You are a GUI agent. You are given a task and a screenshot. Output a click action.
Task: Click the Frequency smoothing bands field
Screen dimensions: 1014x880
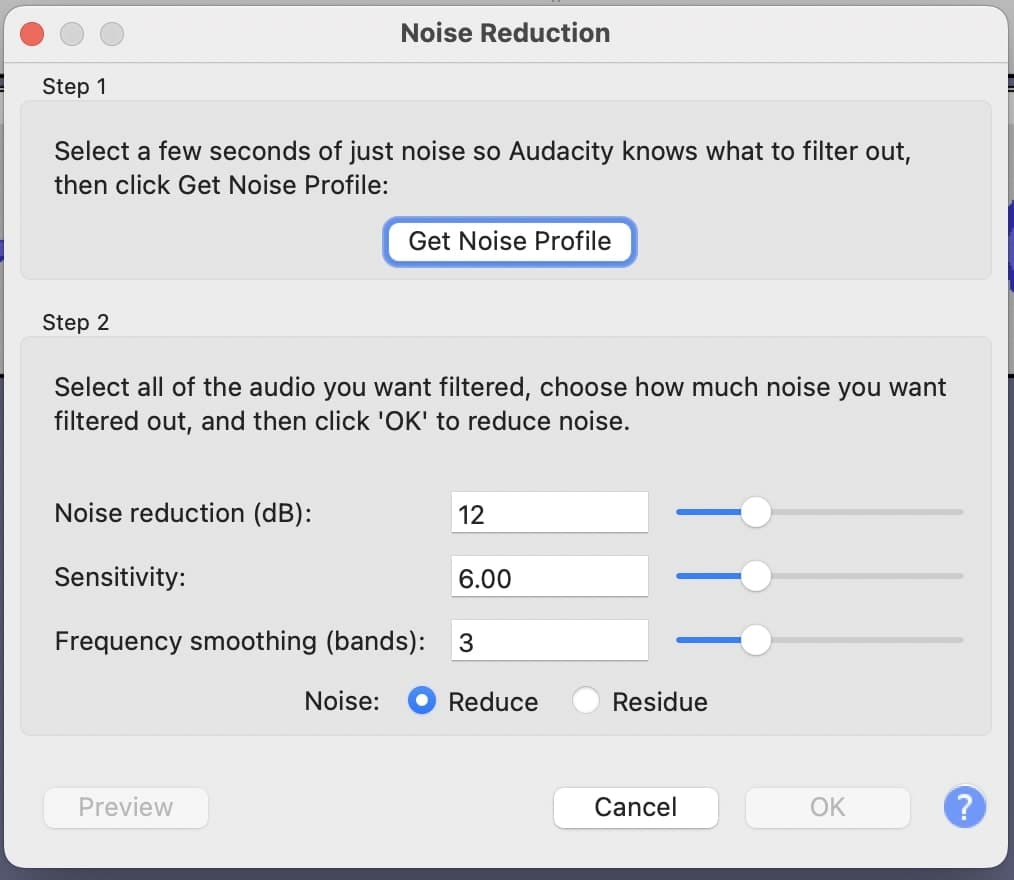pos(549,640)
